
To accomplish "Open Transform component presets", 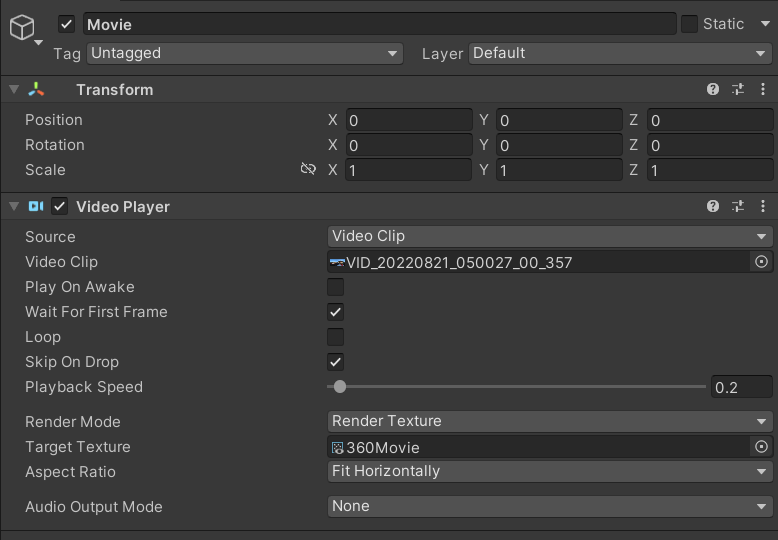I will pyautogui.click(x=738, y=89).
